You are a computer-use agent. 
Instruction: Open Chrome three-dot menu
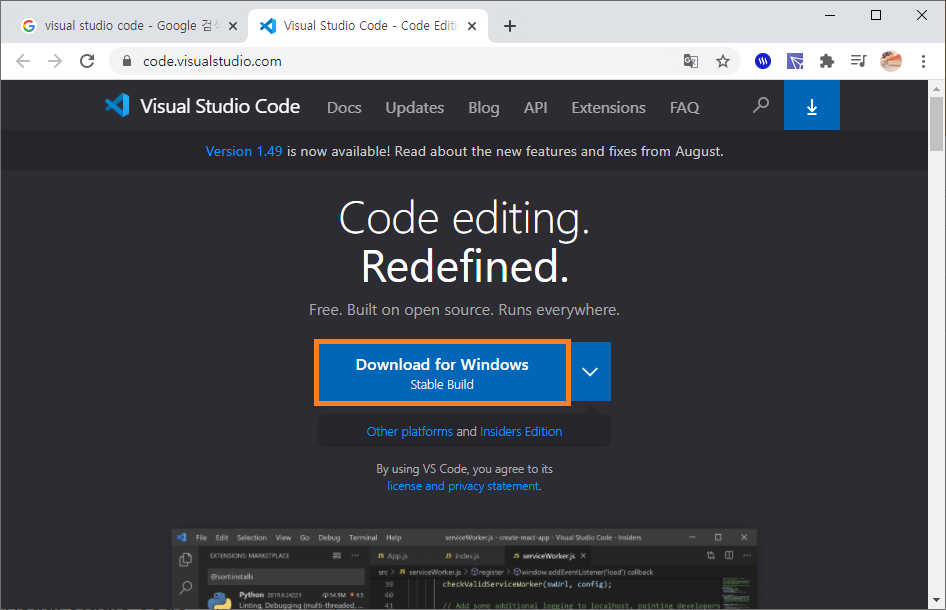(923, 61)
